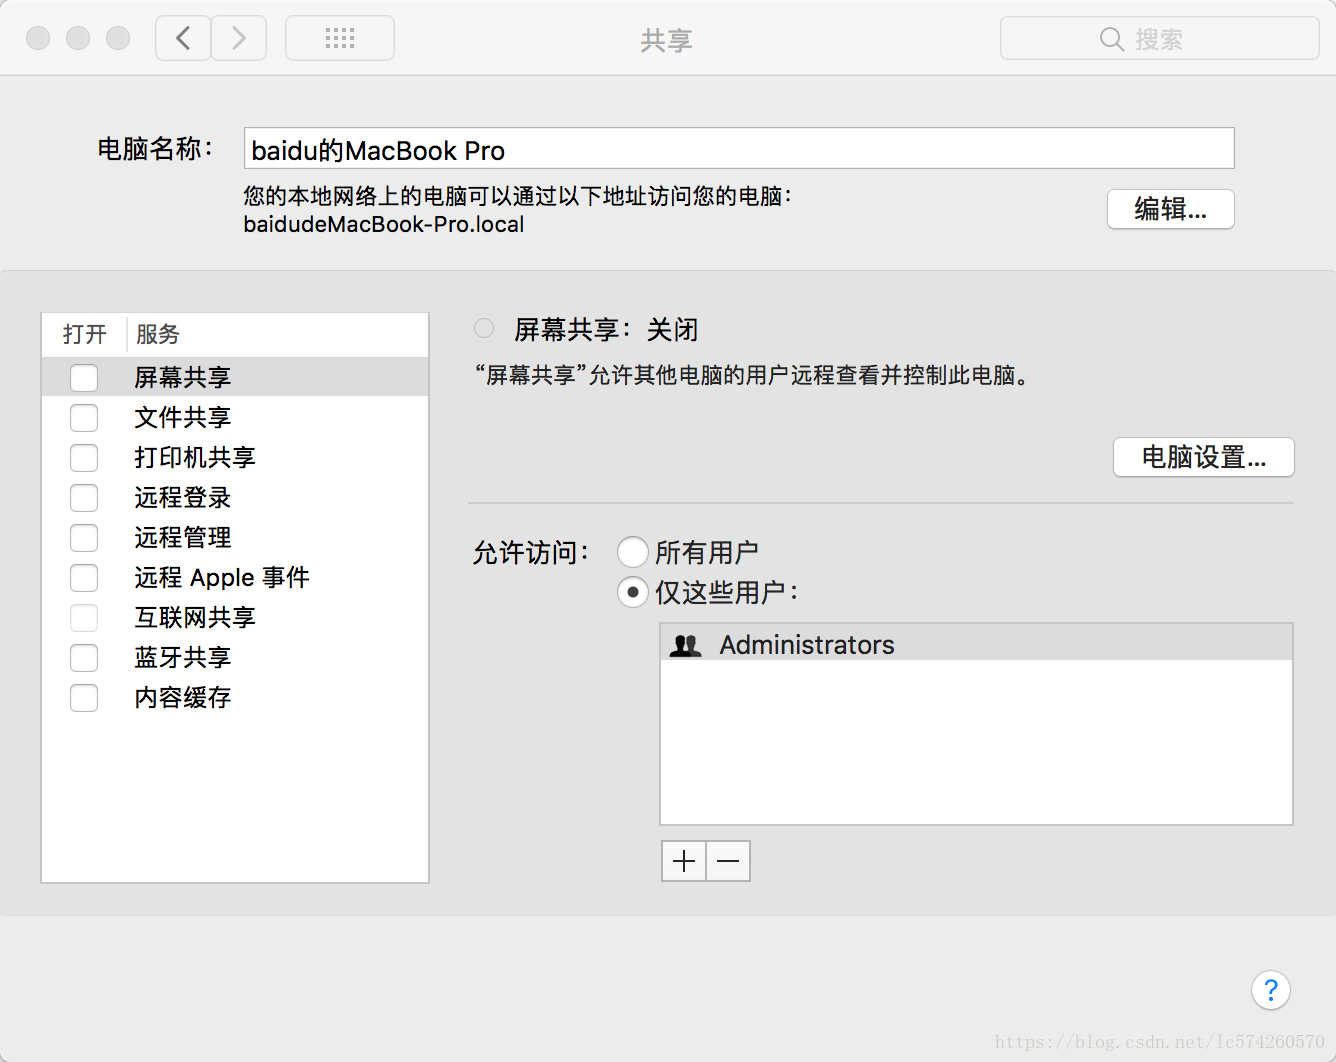The width and height of the screenshot is (1336, 1062).
Task: Toggle the 互联网共享 checkbox
Action: click(x=84, y=618)
